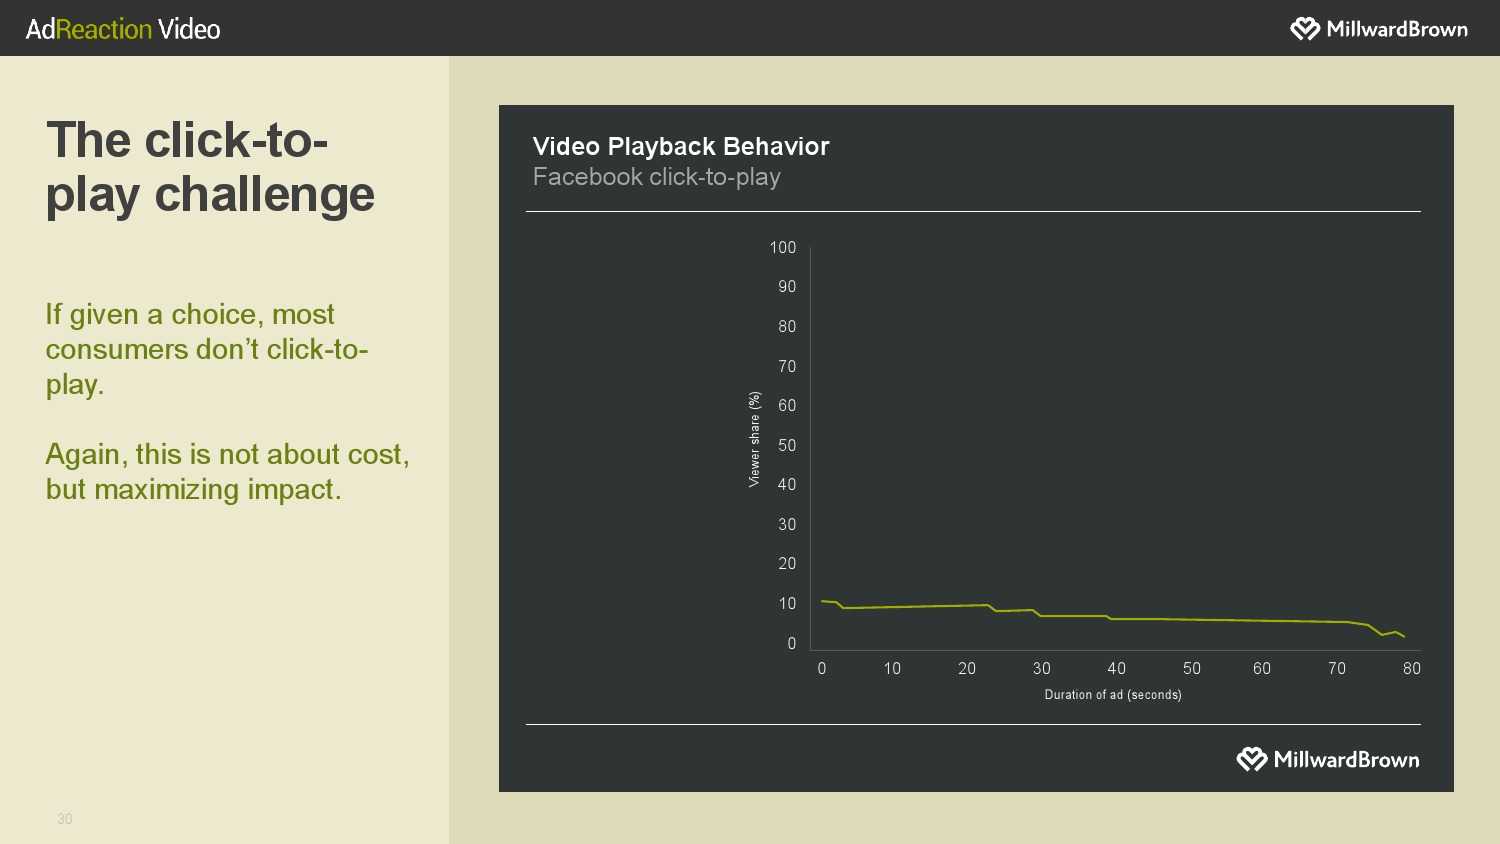Click the start of the green data line

tap(822, 601)
